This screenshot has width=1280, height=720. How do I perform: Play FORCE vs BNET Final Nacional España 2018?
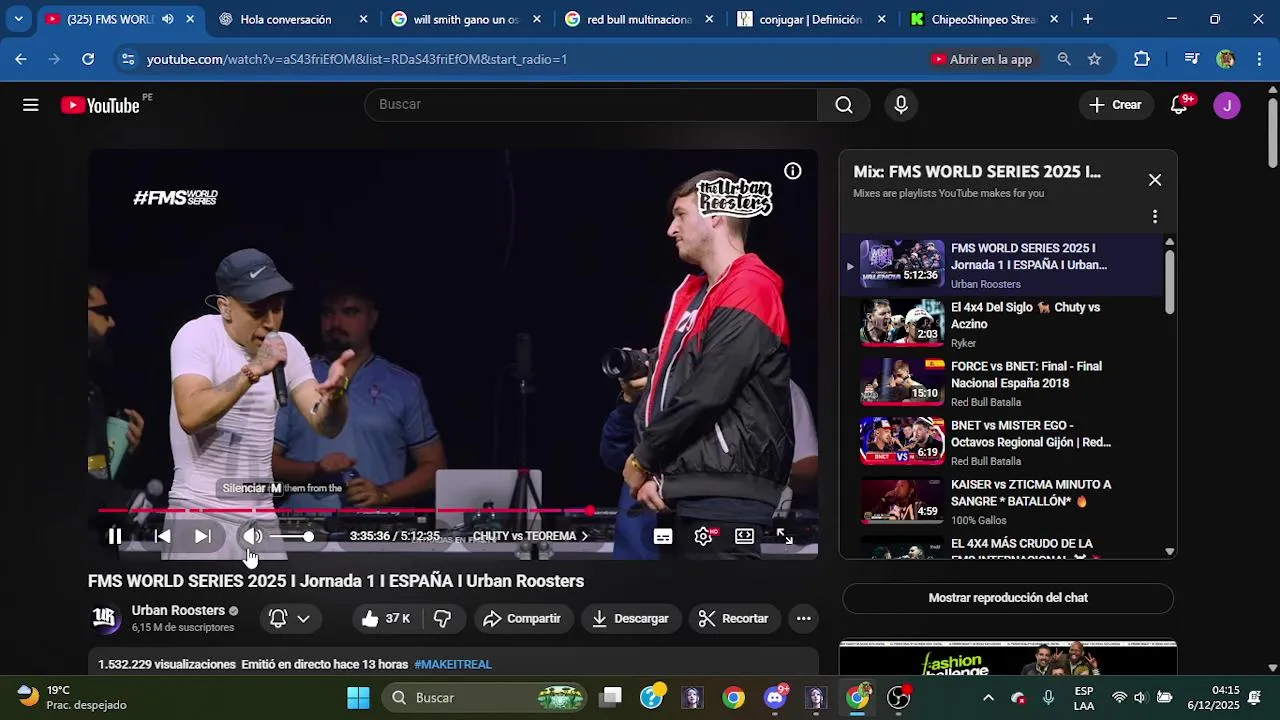tap(1000, 382)
